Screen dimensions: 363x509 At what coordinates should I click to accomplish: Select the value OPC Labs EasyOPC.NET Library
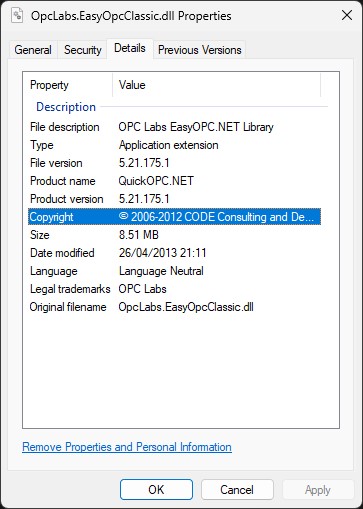point(196,127)
